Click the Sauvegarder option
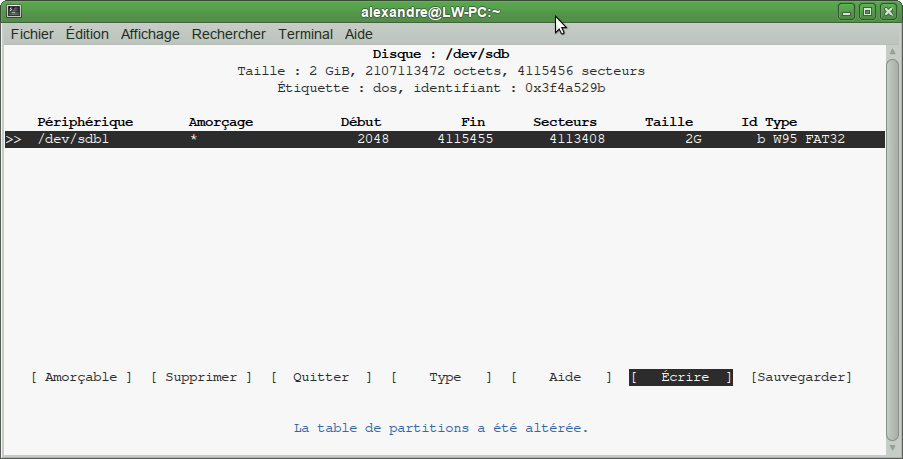This screenshot has height=459, width=903. point(801,377)
